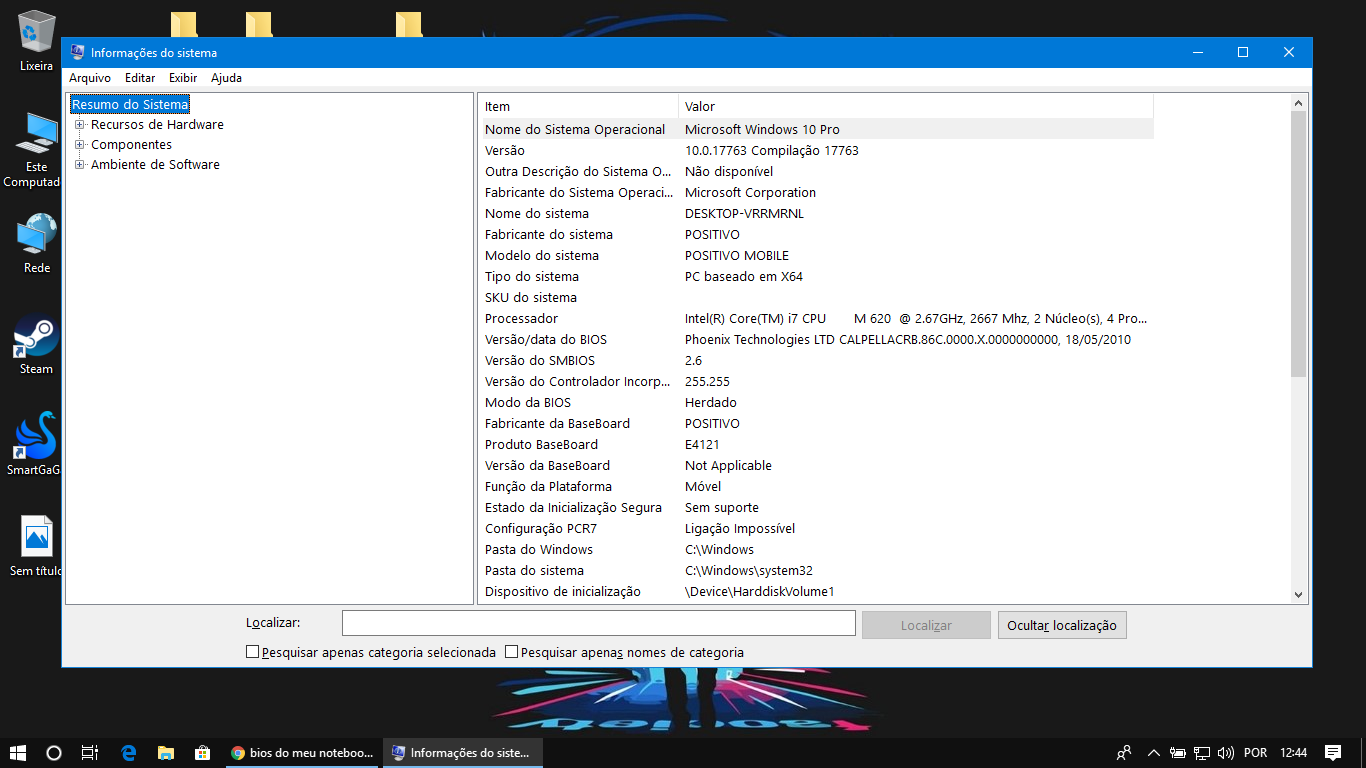Image resolution: width=1366 pixels, height=768 pixels.
Task: Open Cortana search circle in taskbar
Action: click(54, 753)
